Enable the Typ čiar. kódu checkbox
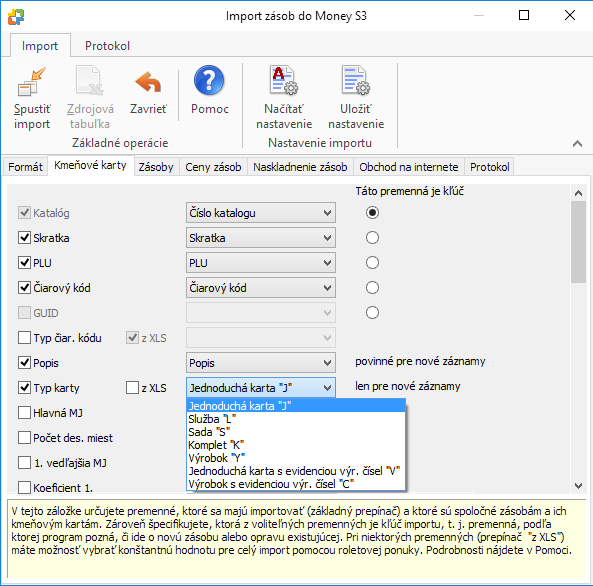The height and width of the screenshot is (586, 593). [x=25, y=337]
